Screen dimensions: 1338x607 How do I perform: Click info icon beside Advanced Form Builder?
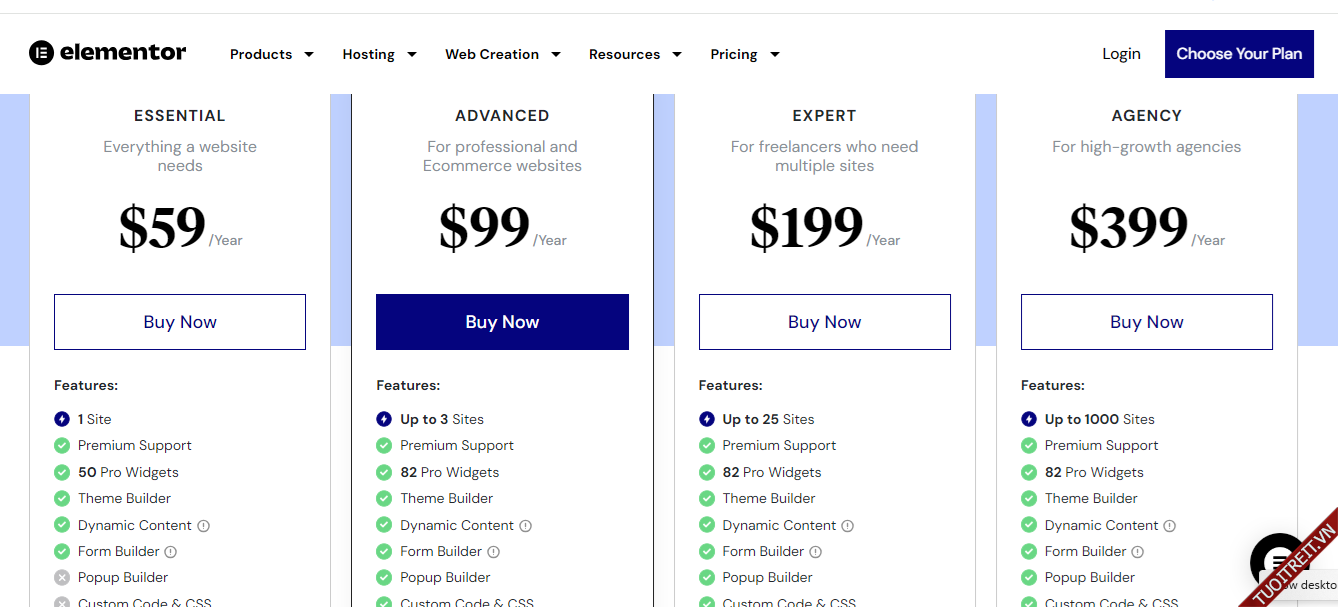click(x=493, y=552)
